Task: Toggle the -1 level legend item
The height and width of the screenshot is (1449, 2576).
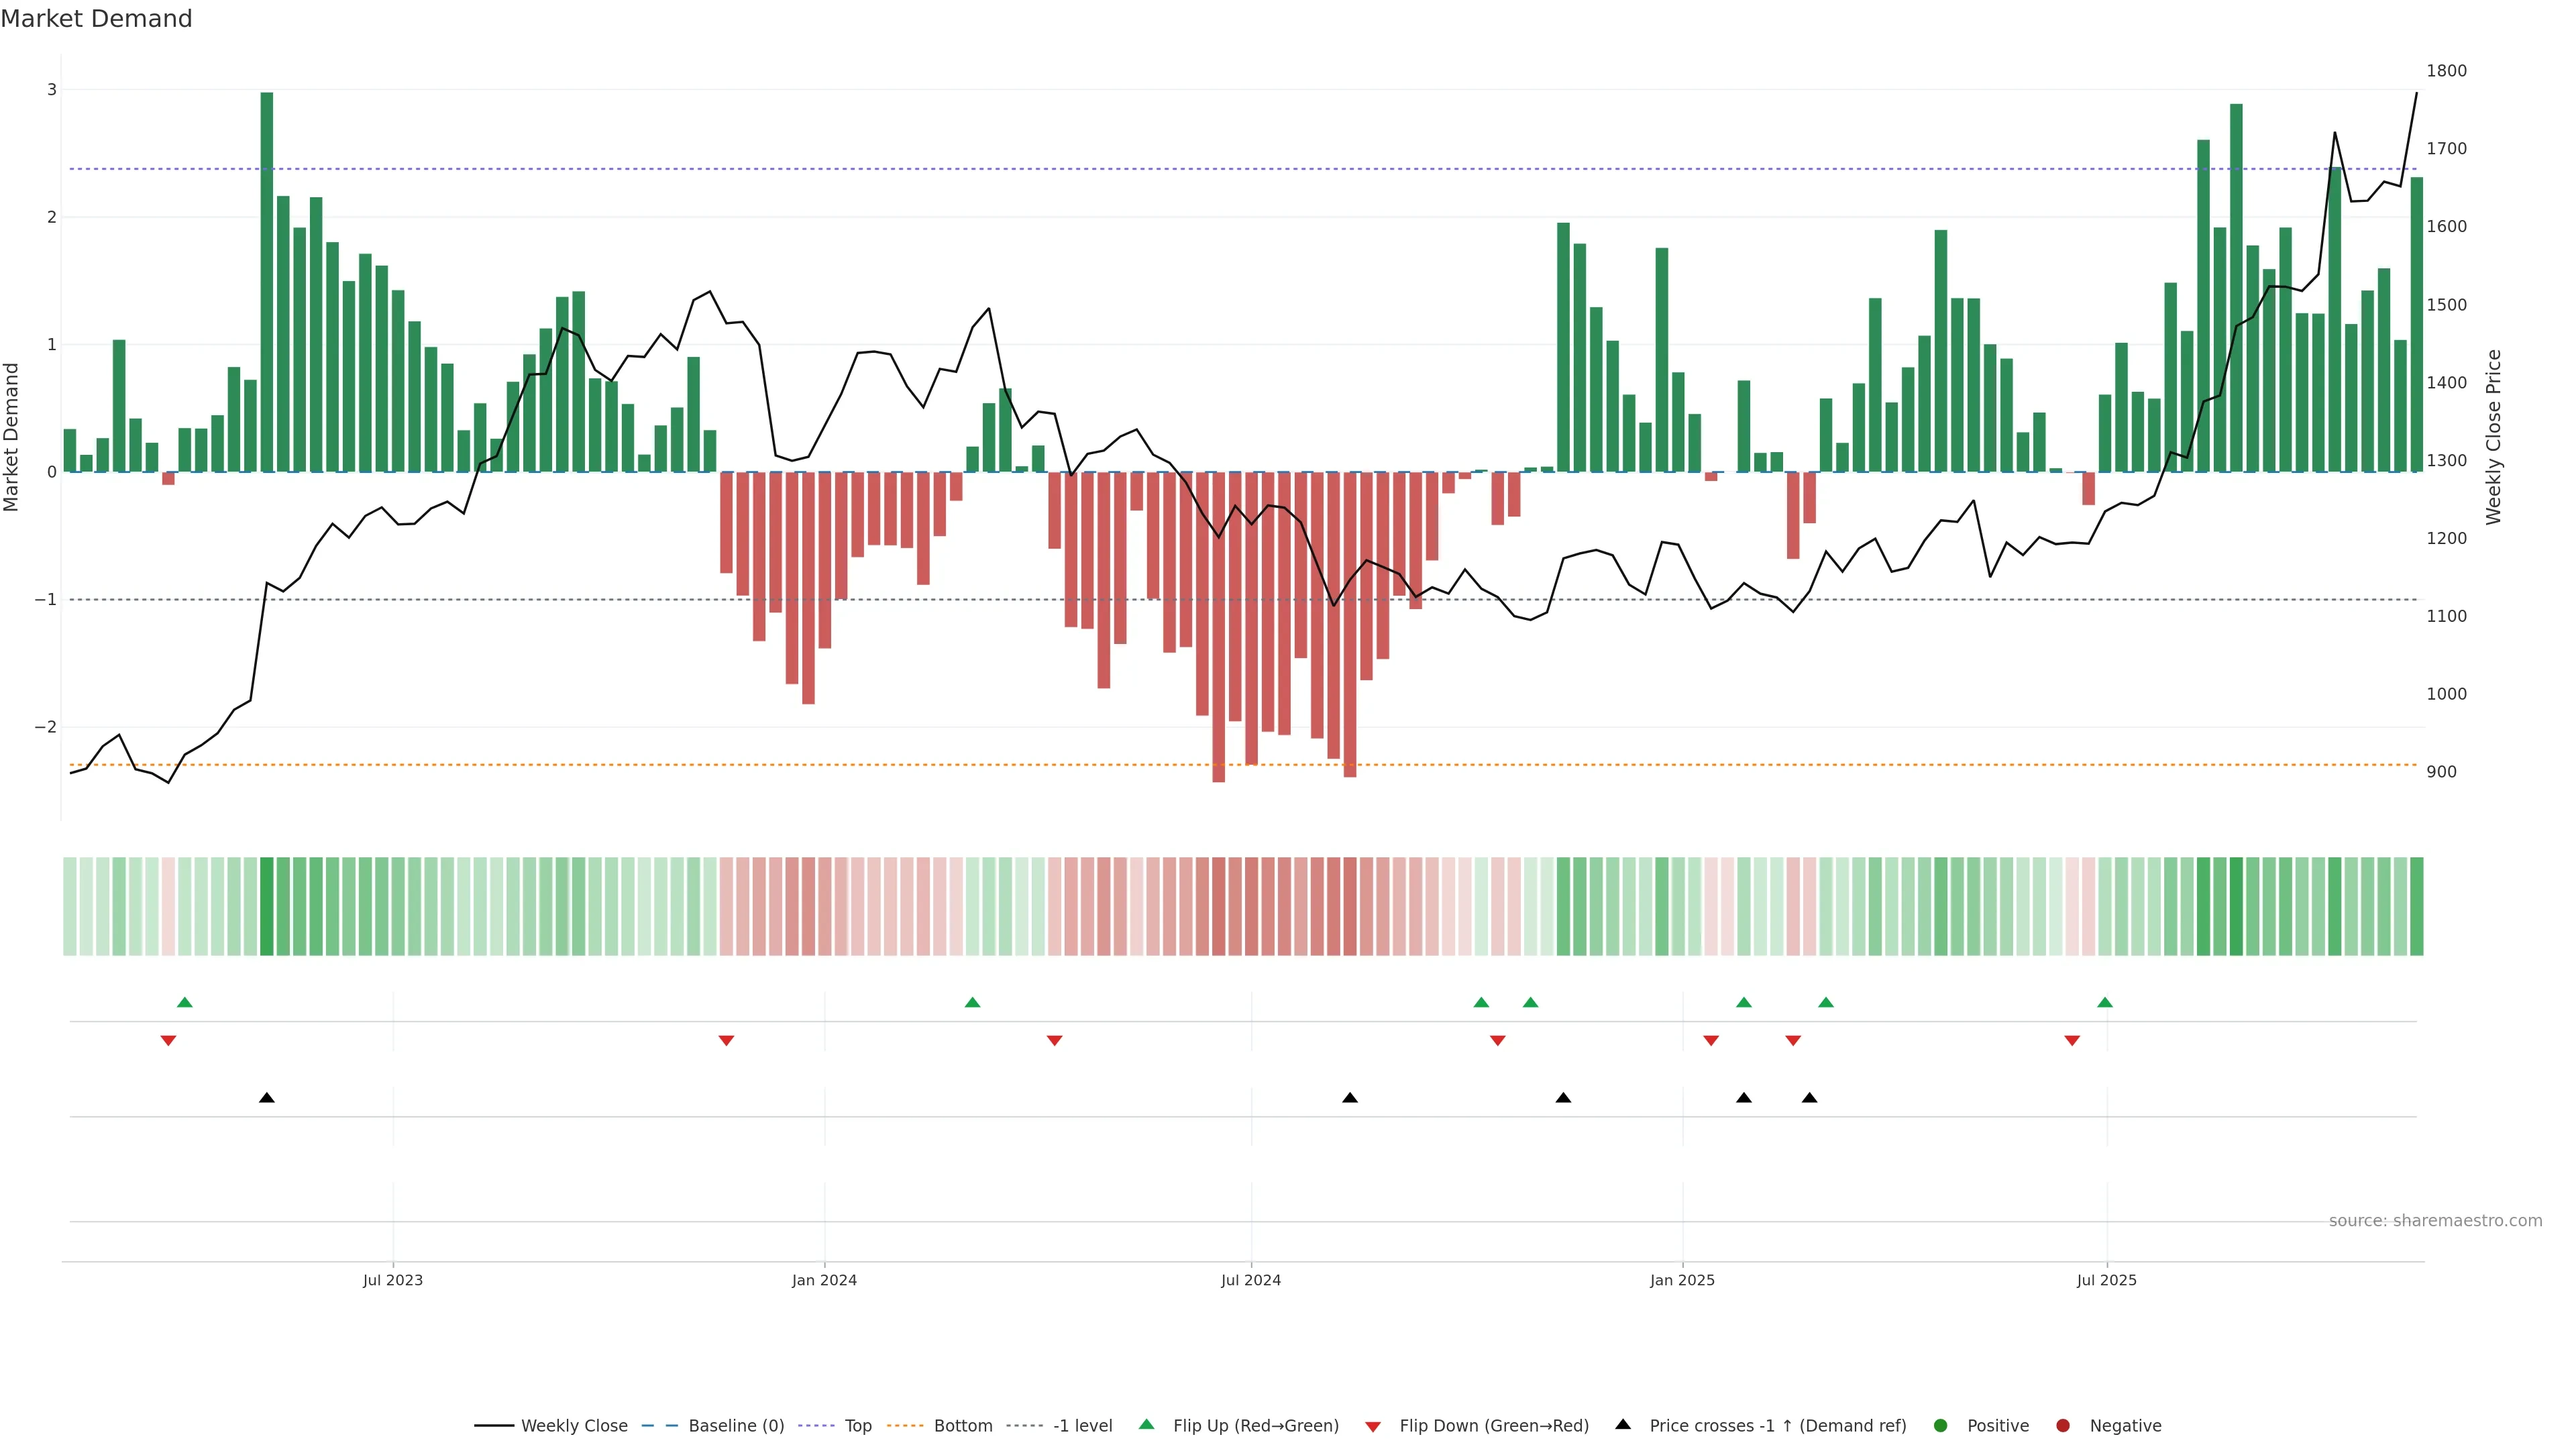Action: pyautogui.click(x=1082, y=1425)
